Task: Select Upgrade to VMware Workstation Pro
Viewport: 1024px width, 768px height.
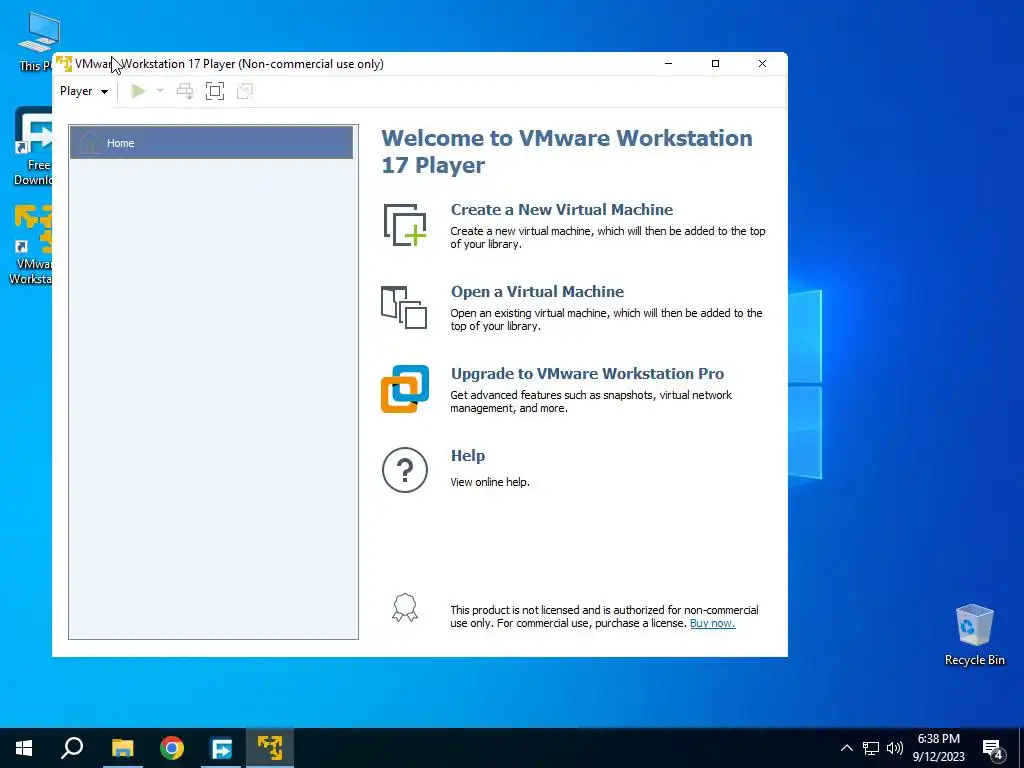Action: pyautogui.click(x=587, y=374)
